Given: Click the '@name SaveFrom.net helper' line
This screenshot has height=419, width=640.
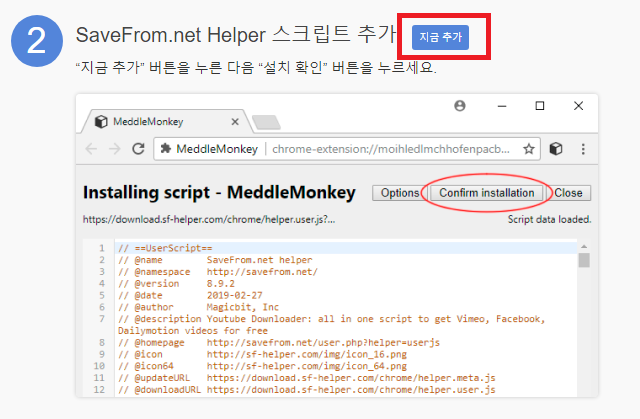Looking at the screenshot, I should pyautogui.click(x=215, y=260).
